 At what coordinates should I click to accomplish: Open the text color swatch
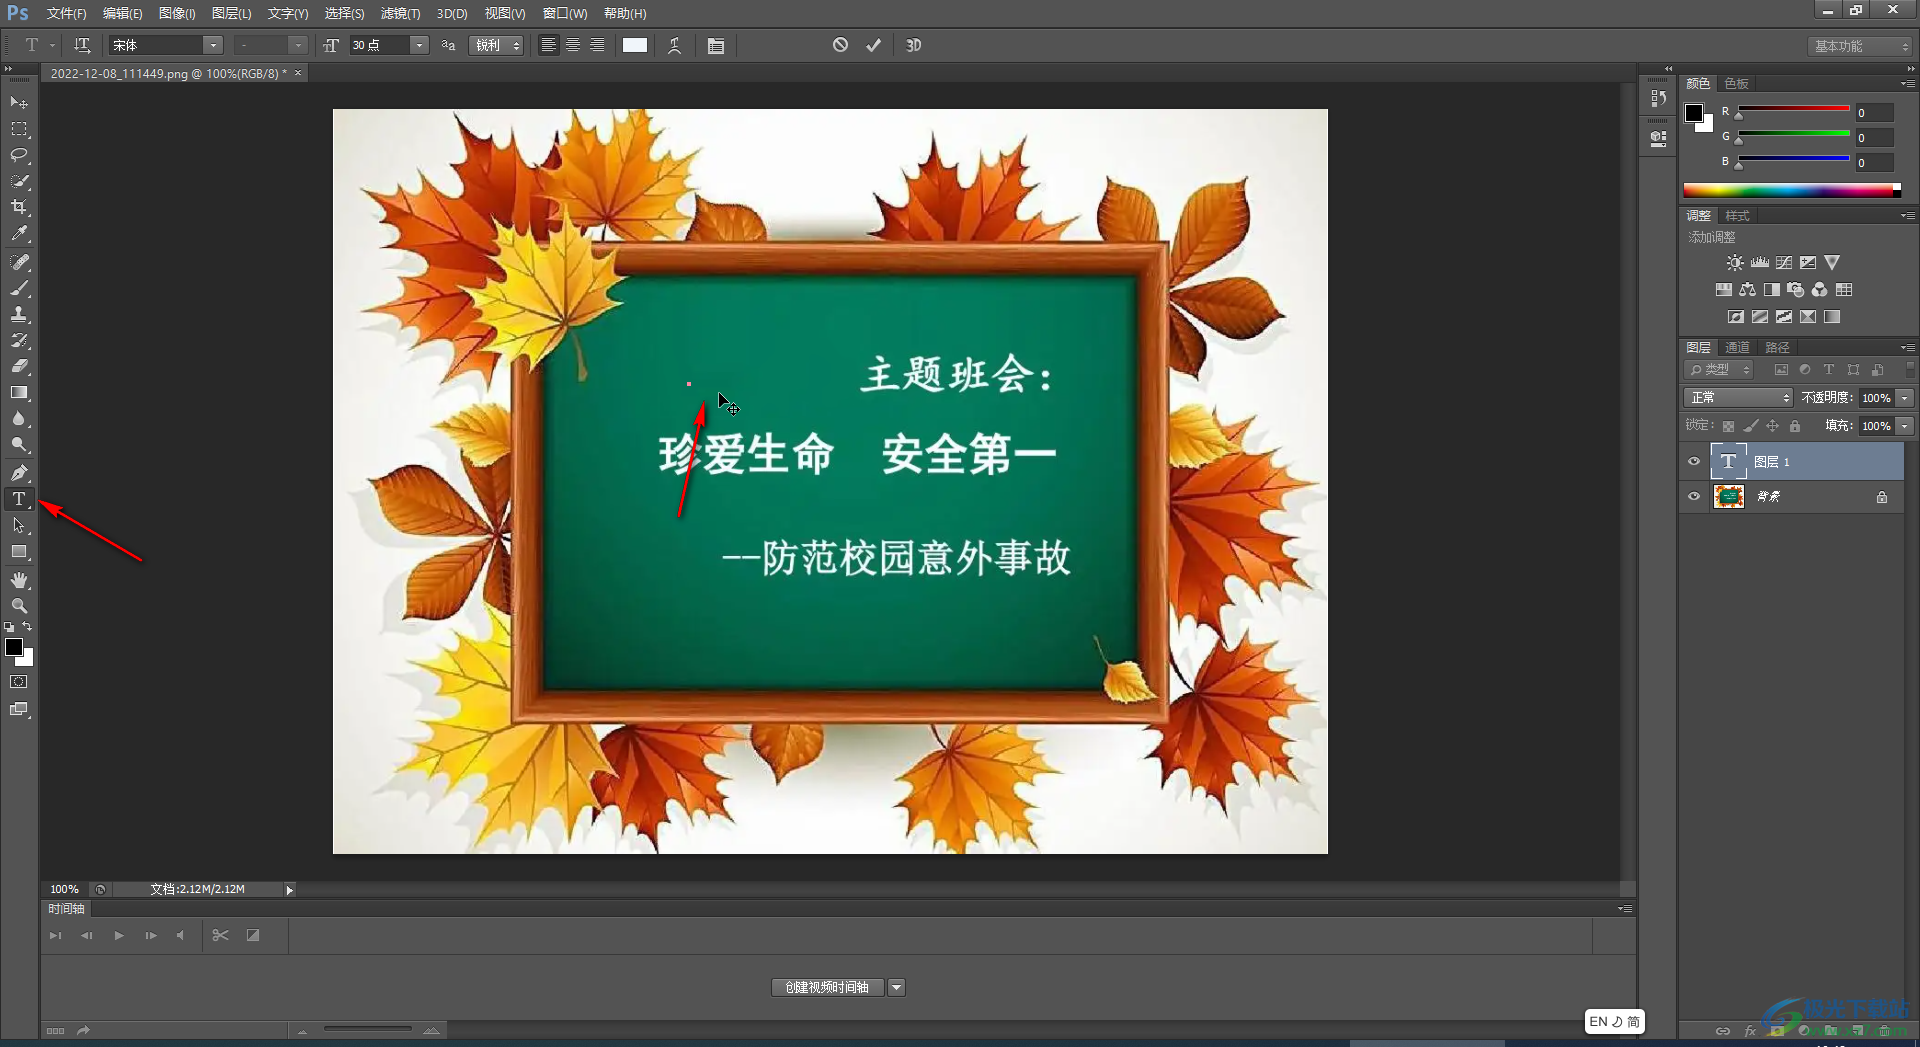635,45
